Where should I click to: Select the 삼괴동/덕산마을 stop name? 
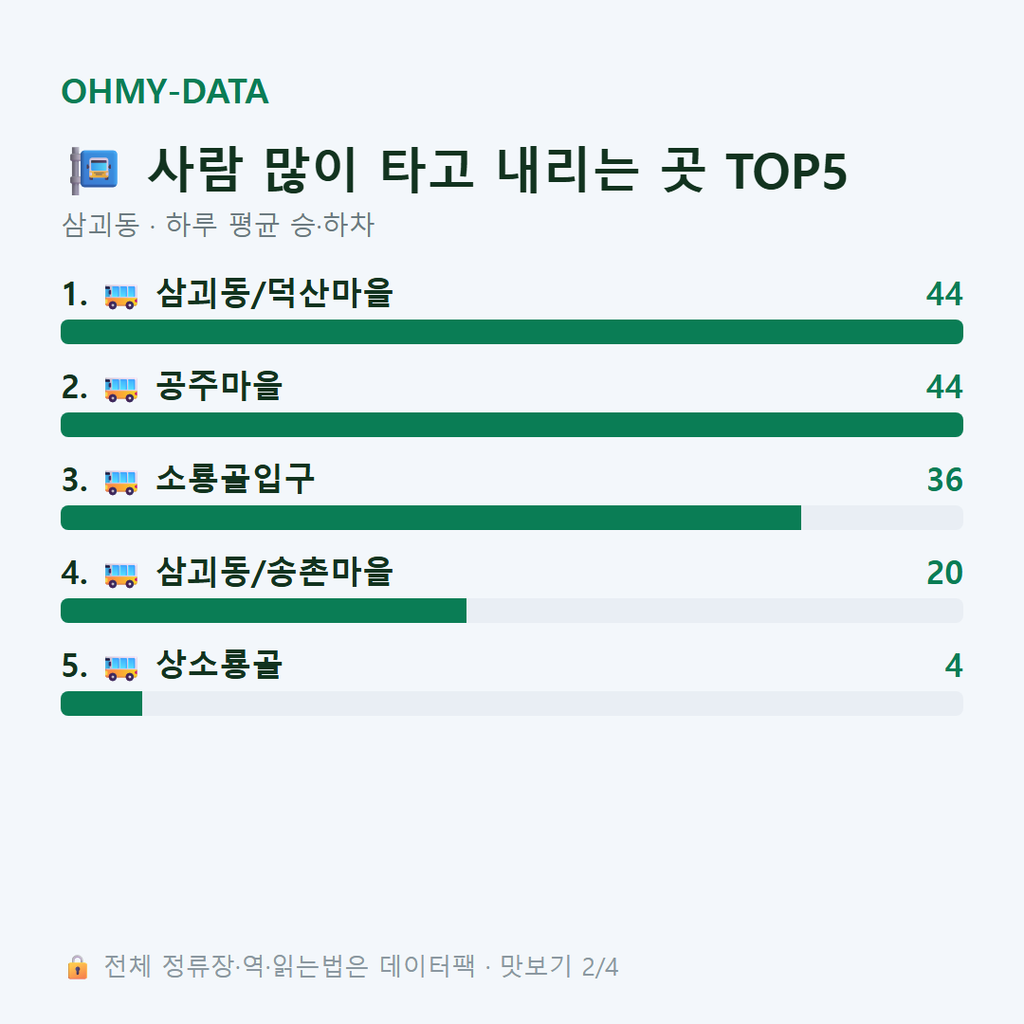274,293
